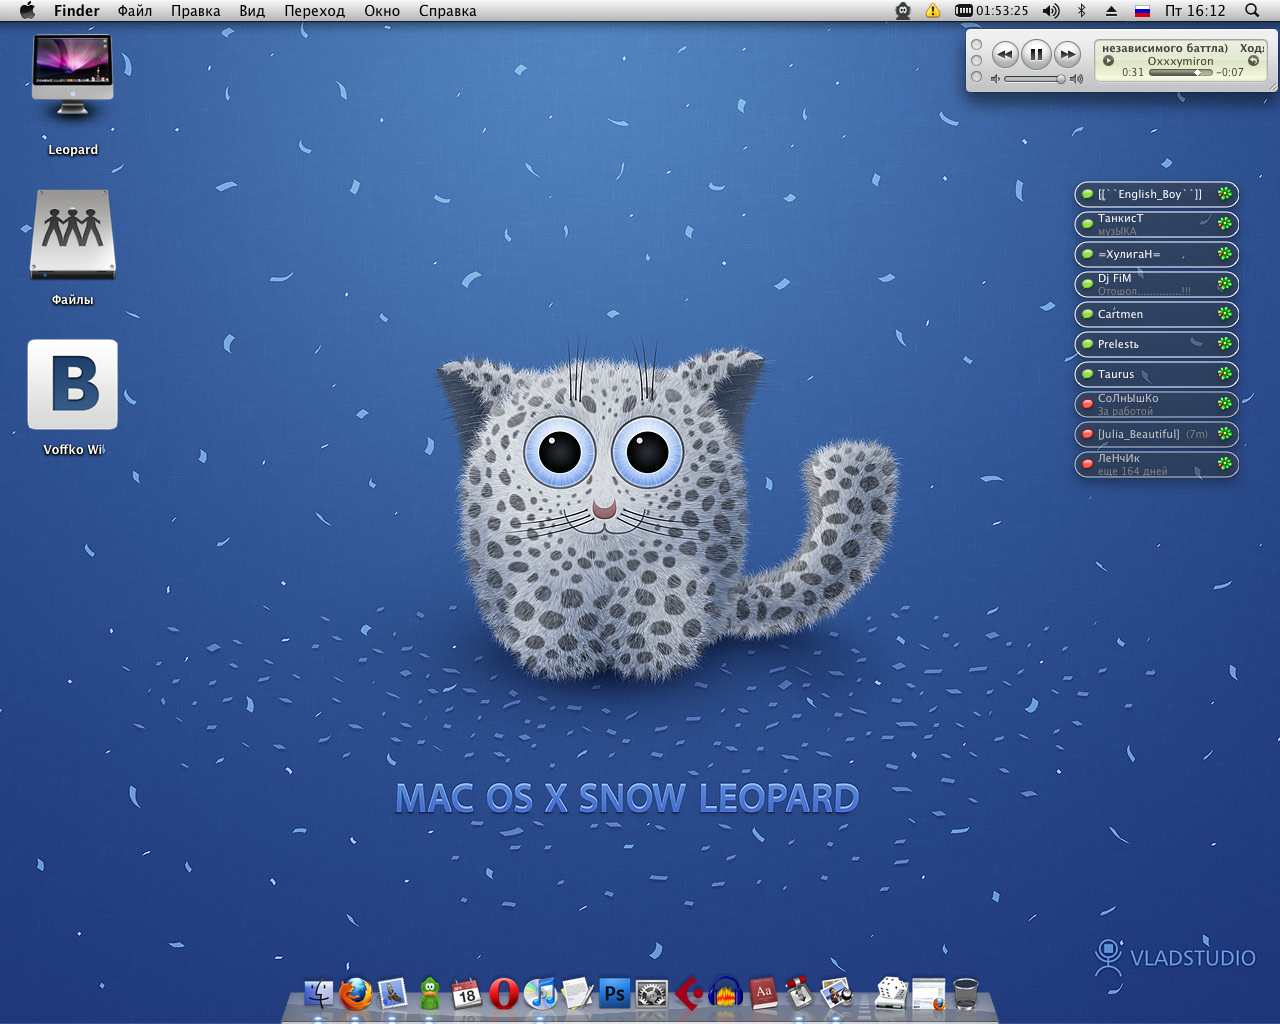Select contact Prelestь
This screenshot has width=1280, height=1024.
coord(1157,344)
